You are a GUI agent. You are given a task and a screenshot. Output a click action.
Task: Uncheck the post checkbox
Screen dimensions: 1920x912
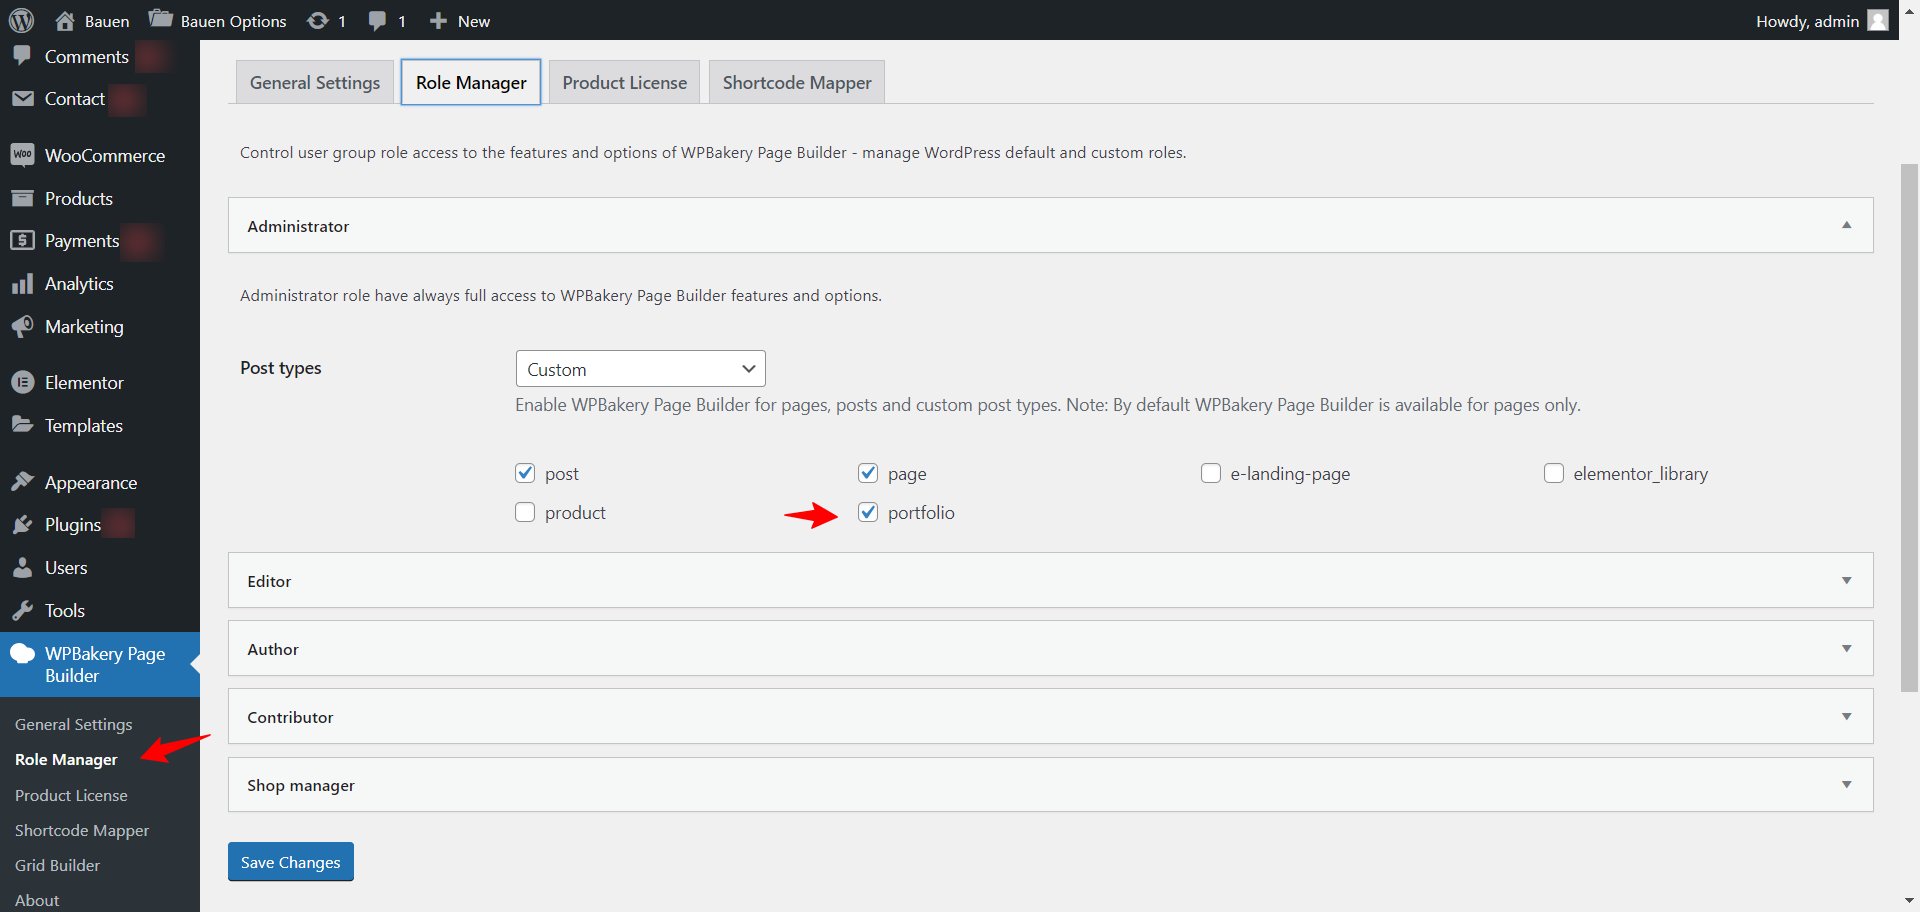525,473
